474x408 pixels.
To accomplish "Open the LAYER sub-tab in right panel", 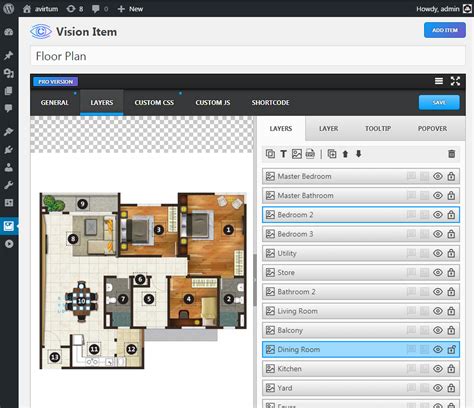I will tap(328, 129).
